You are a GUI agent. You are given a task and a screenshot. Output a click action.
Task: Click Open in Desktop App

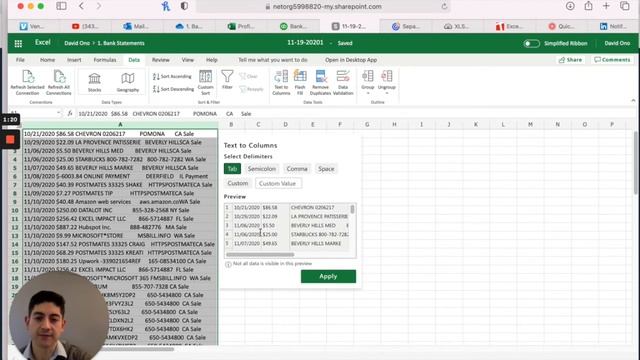[x=351, y=60]
